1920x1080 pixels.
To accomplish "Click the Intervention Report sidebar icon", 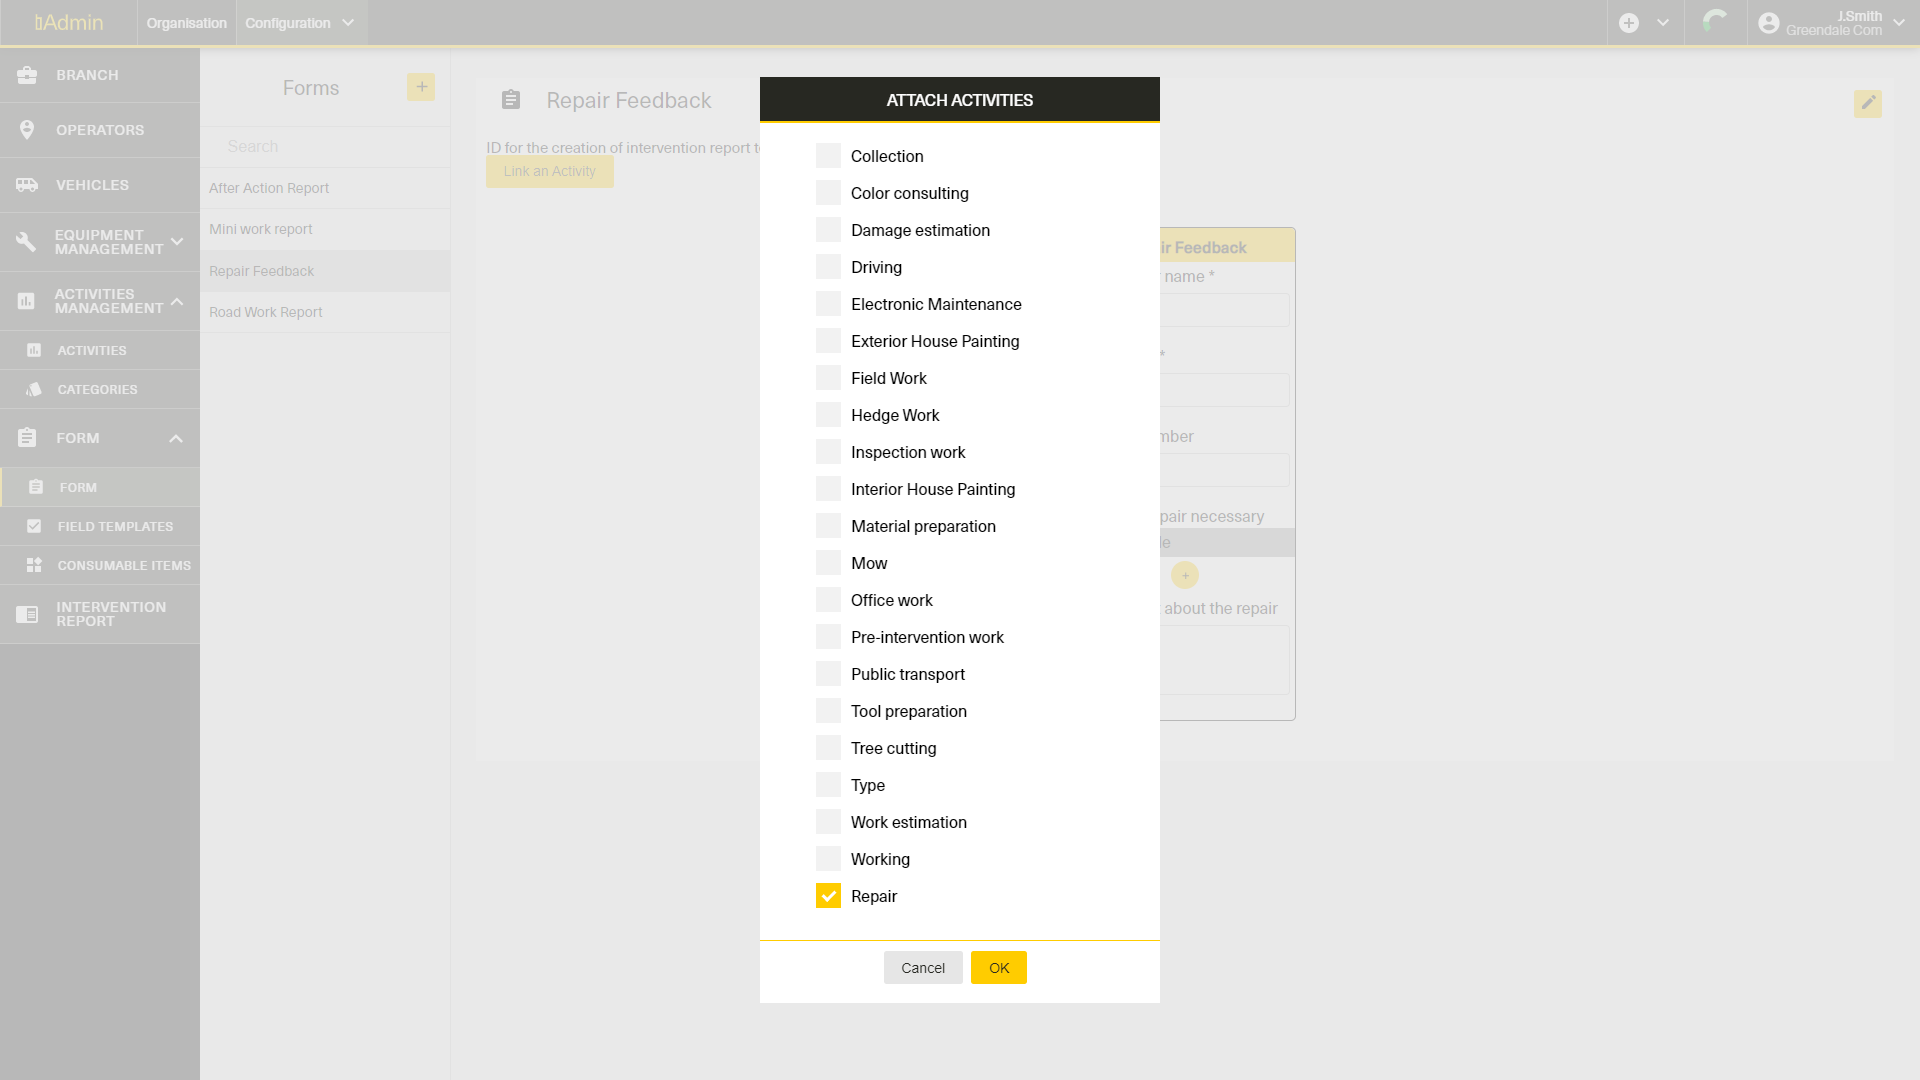I will (27, 614).
